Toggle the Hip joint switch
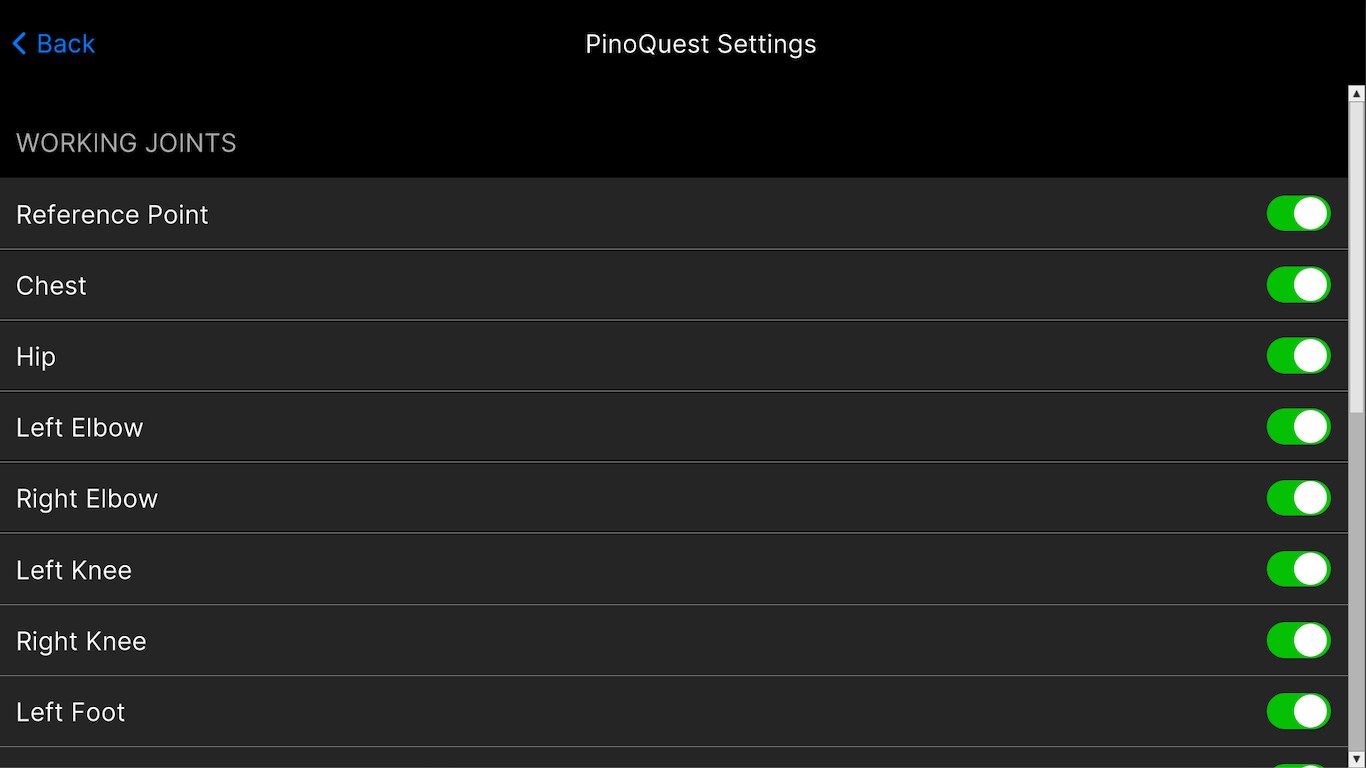The height and width of the screenshot is (768, 1366). (1298, 356)
